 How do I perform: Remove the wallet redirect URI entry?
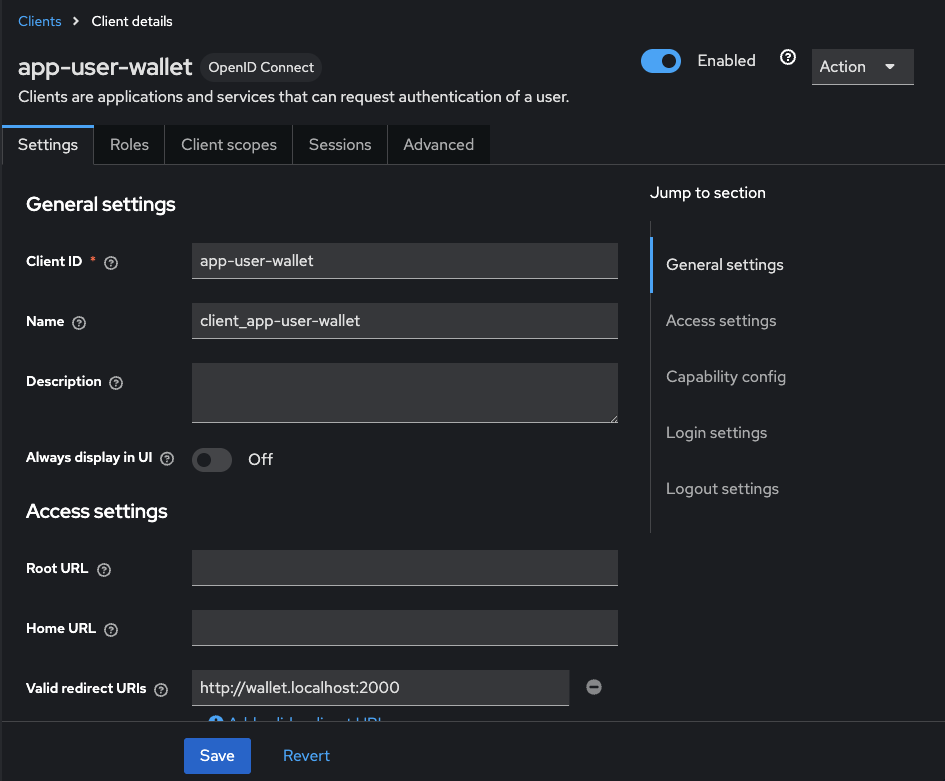click(593, 687)
